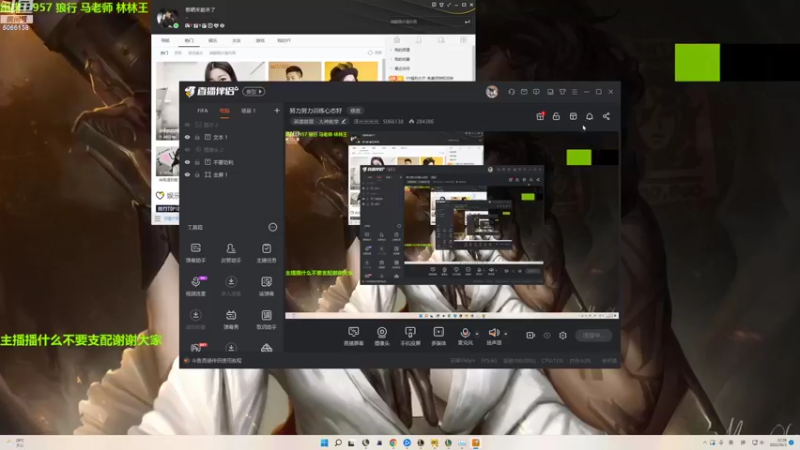Open the mail icon in companion title bar
The width and height of the screenshot is (800, 450).
[524, 92]
